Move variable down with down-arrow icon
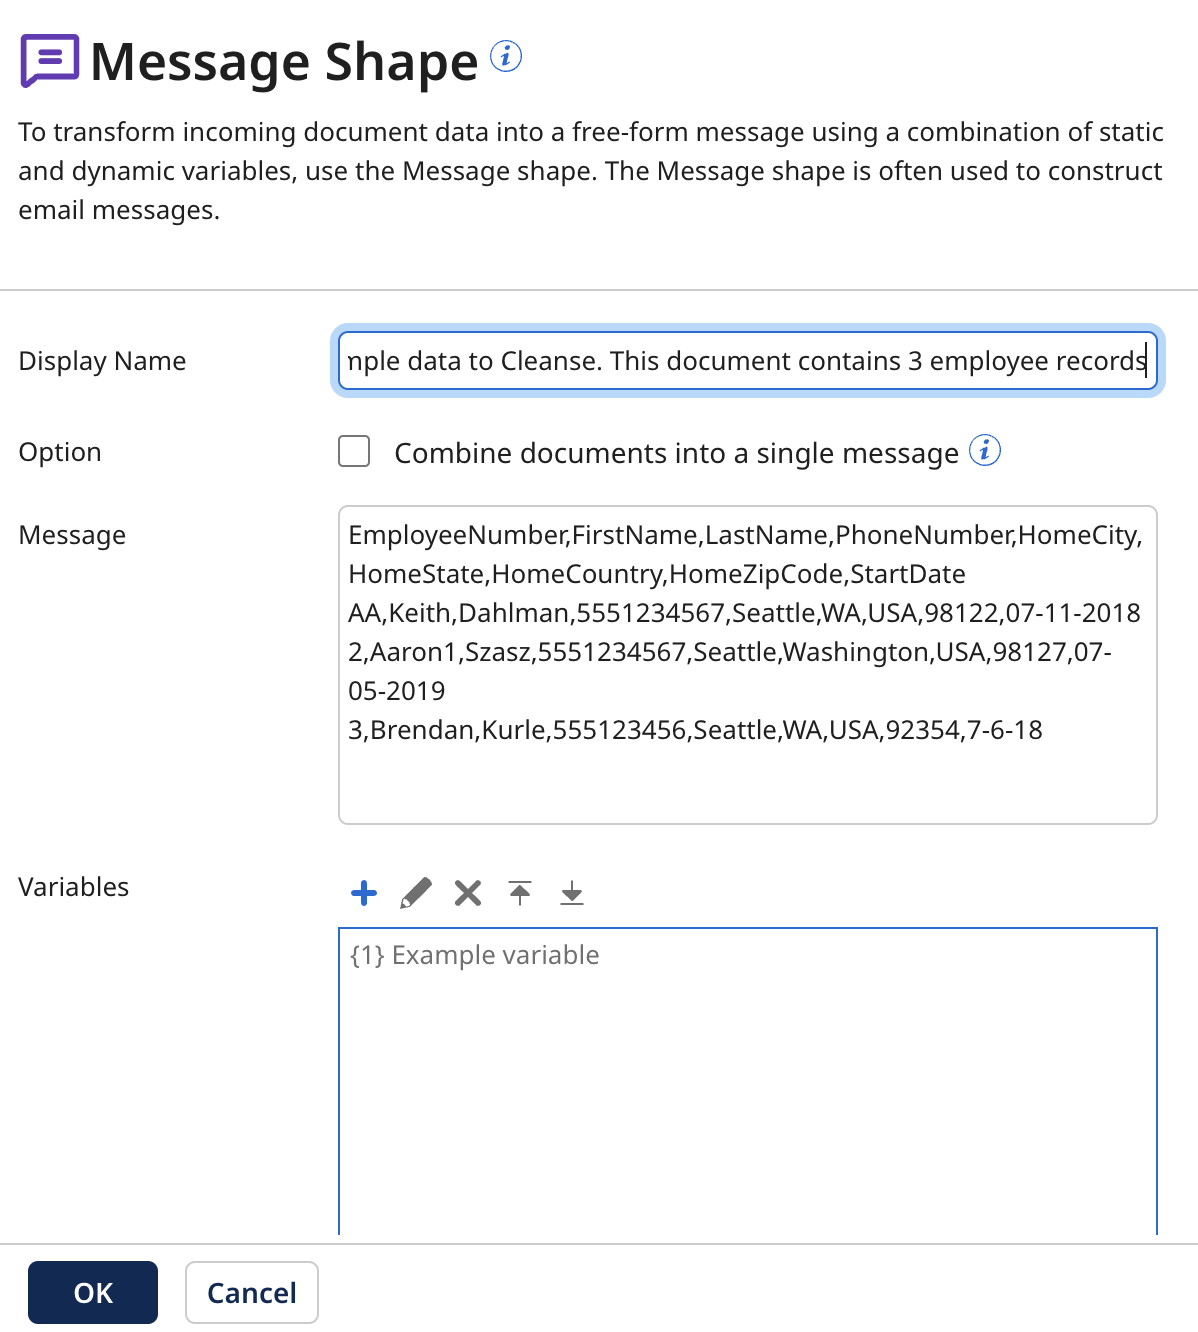The width and height of the screenshot is (1198, 1332). click(x=572, y=893)
